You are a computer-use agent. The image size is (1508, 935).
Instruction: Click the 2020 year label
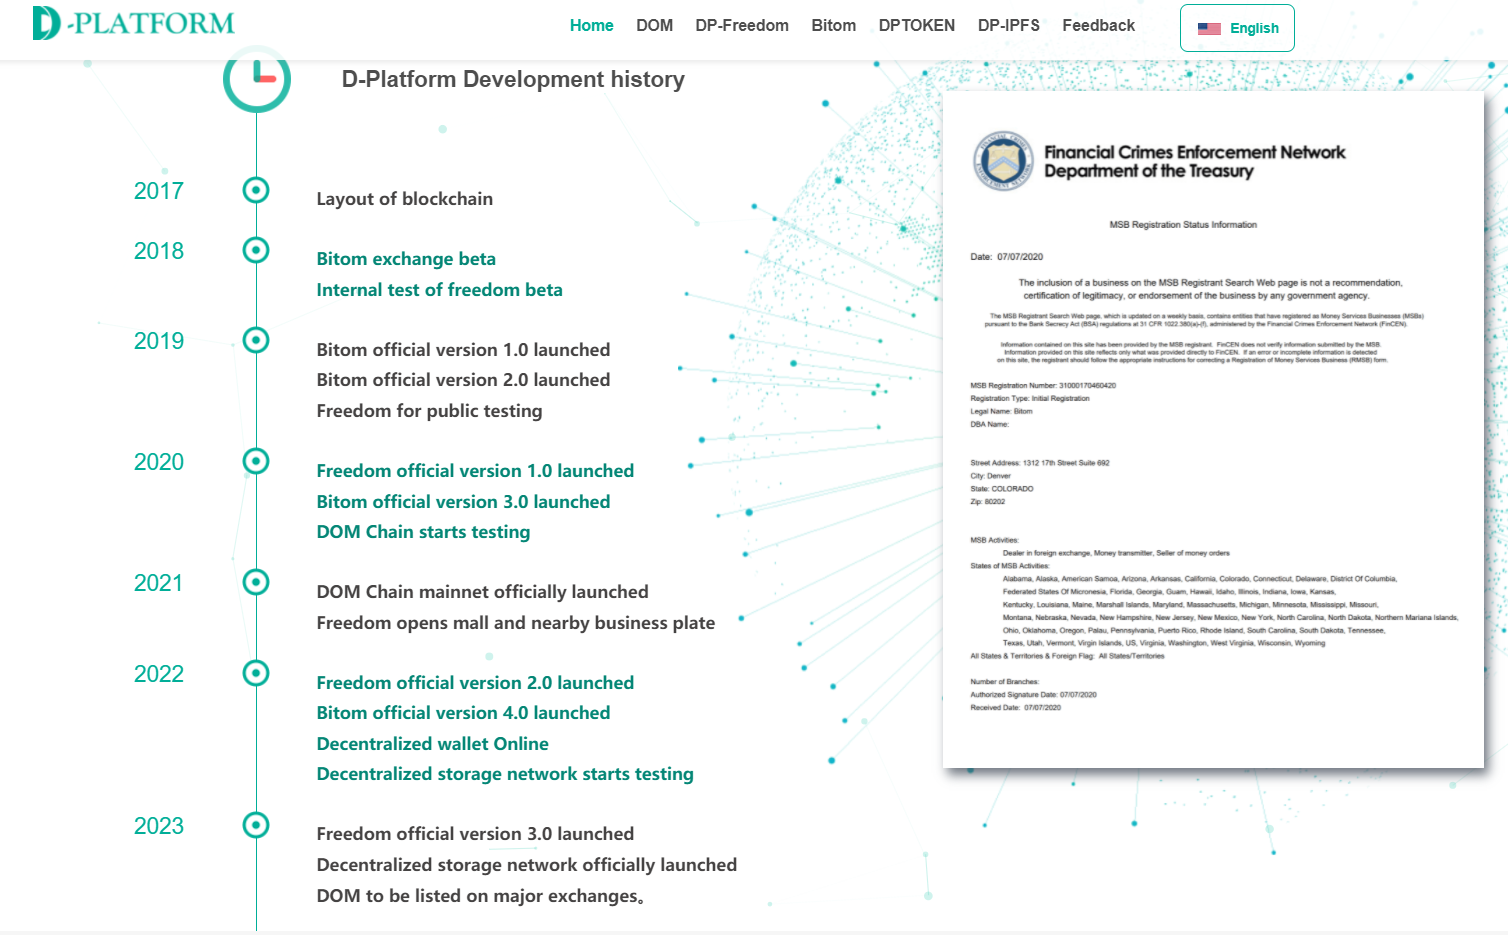159,462
